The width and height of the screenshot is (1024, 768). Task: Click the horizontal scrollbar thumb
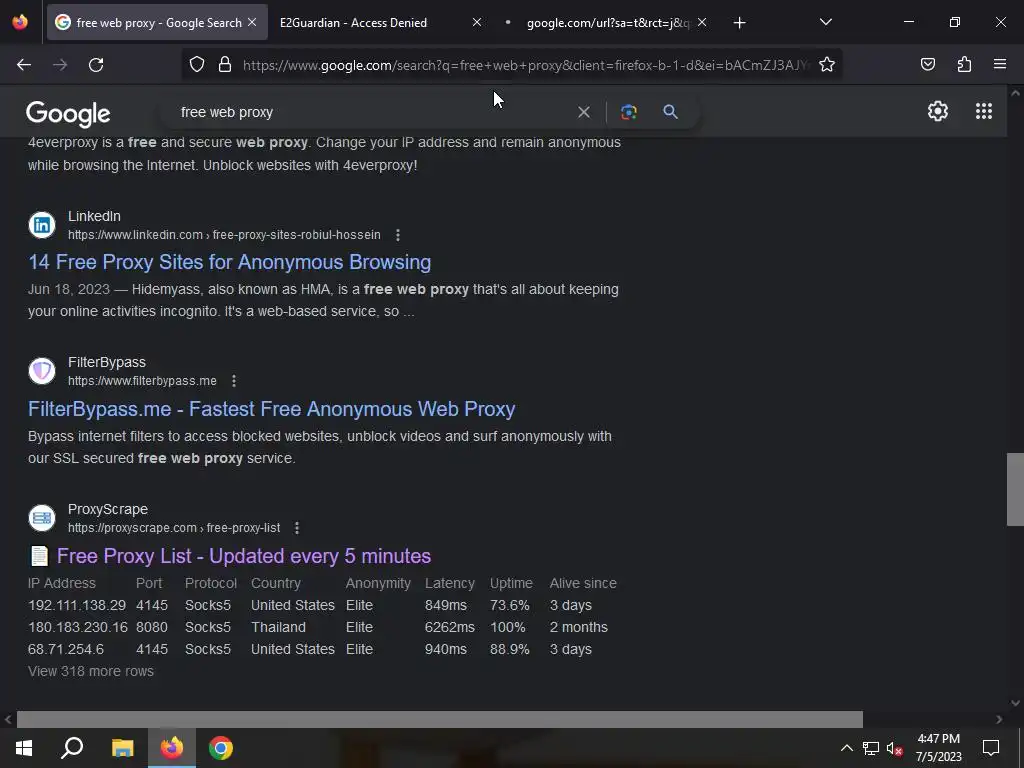pos(440,719)
